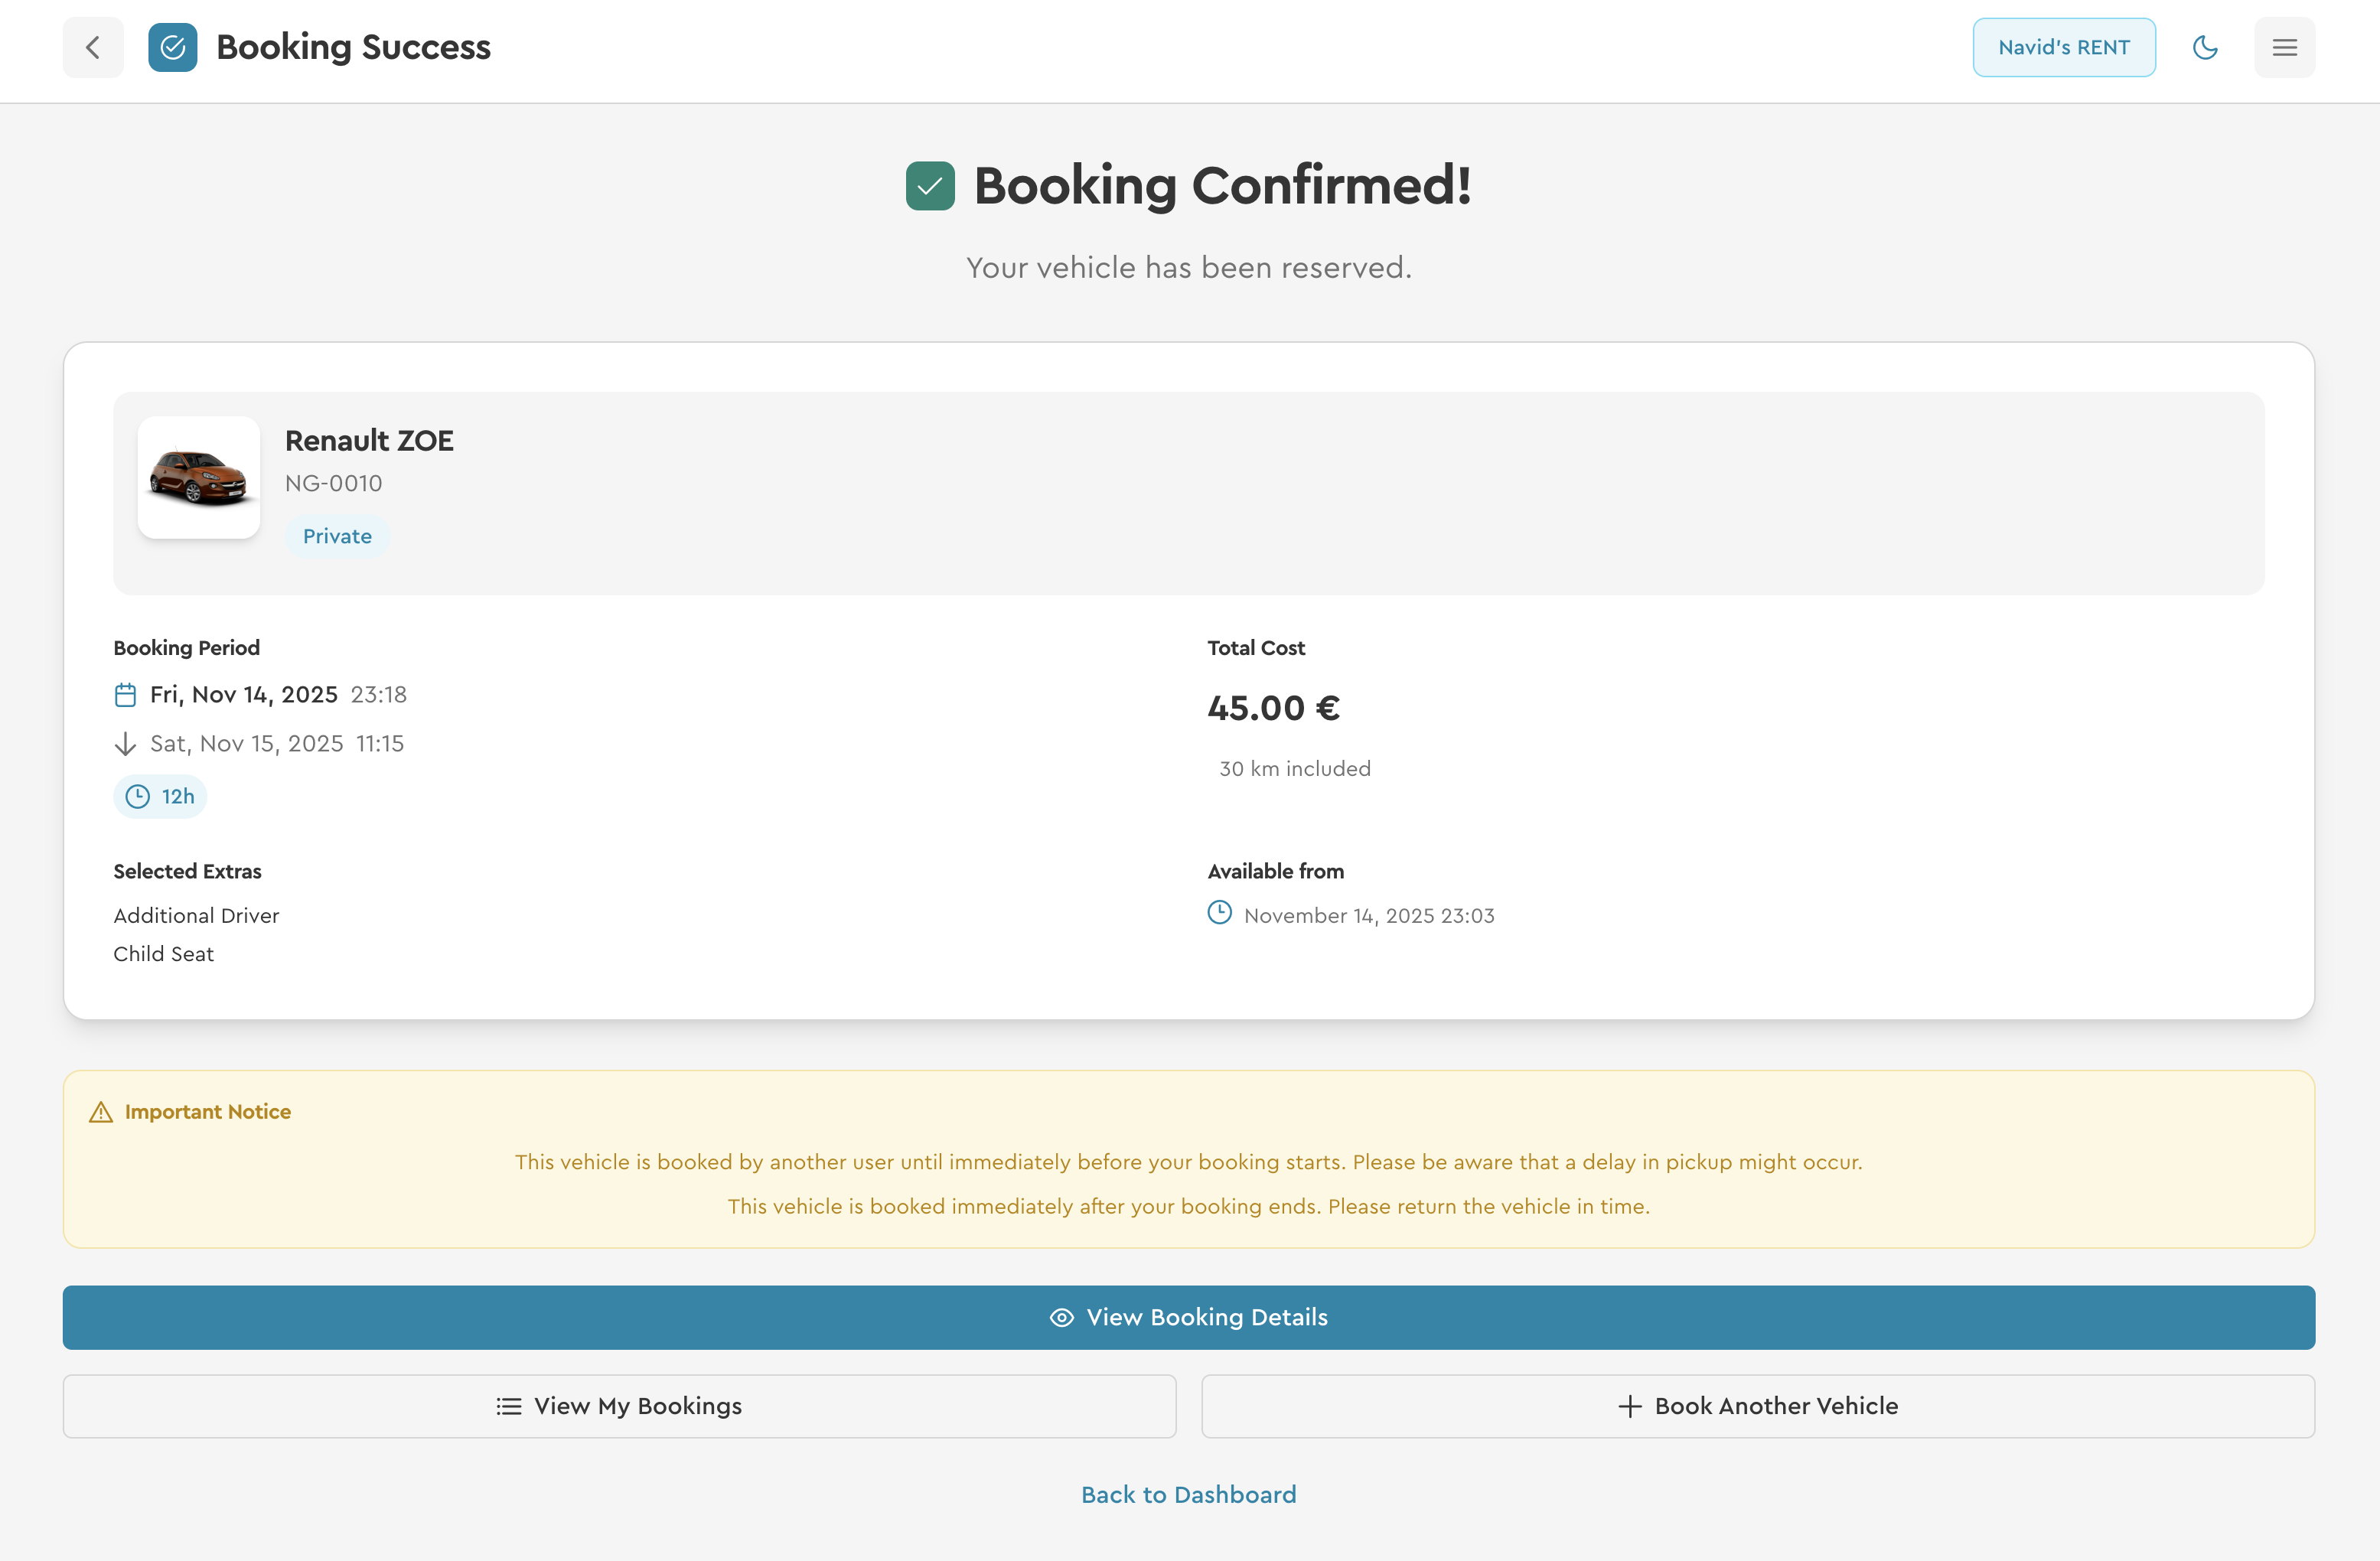This screenshot has height=1561, width=2380.
Task: Click the calendar icon by Fri, Nov 14
Action: 125,695
